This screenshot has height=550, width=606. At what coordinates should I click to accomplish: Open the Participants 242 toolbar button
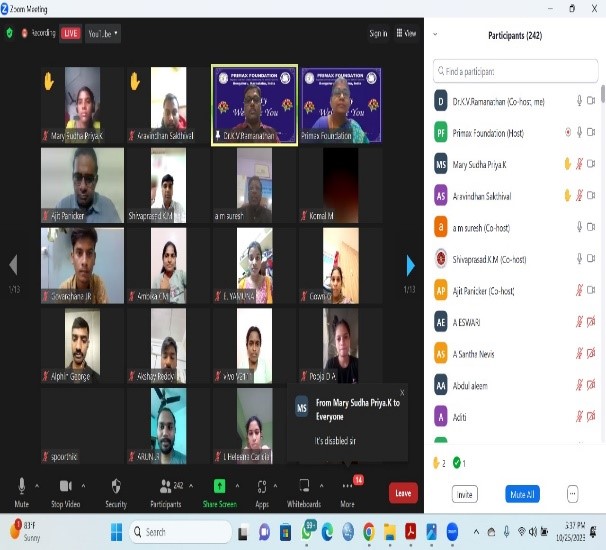(x=166, y=492)
